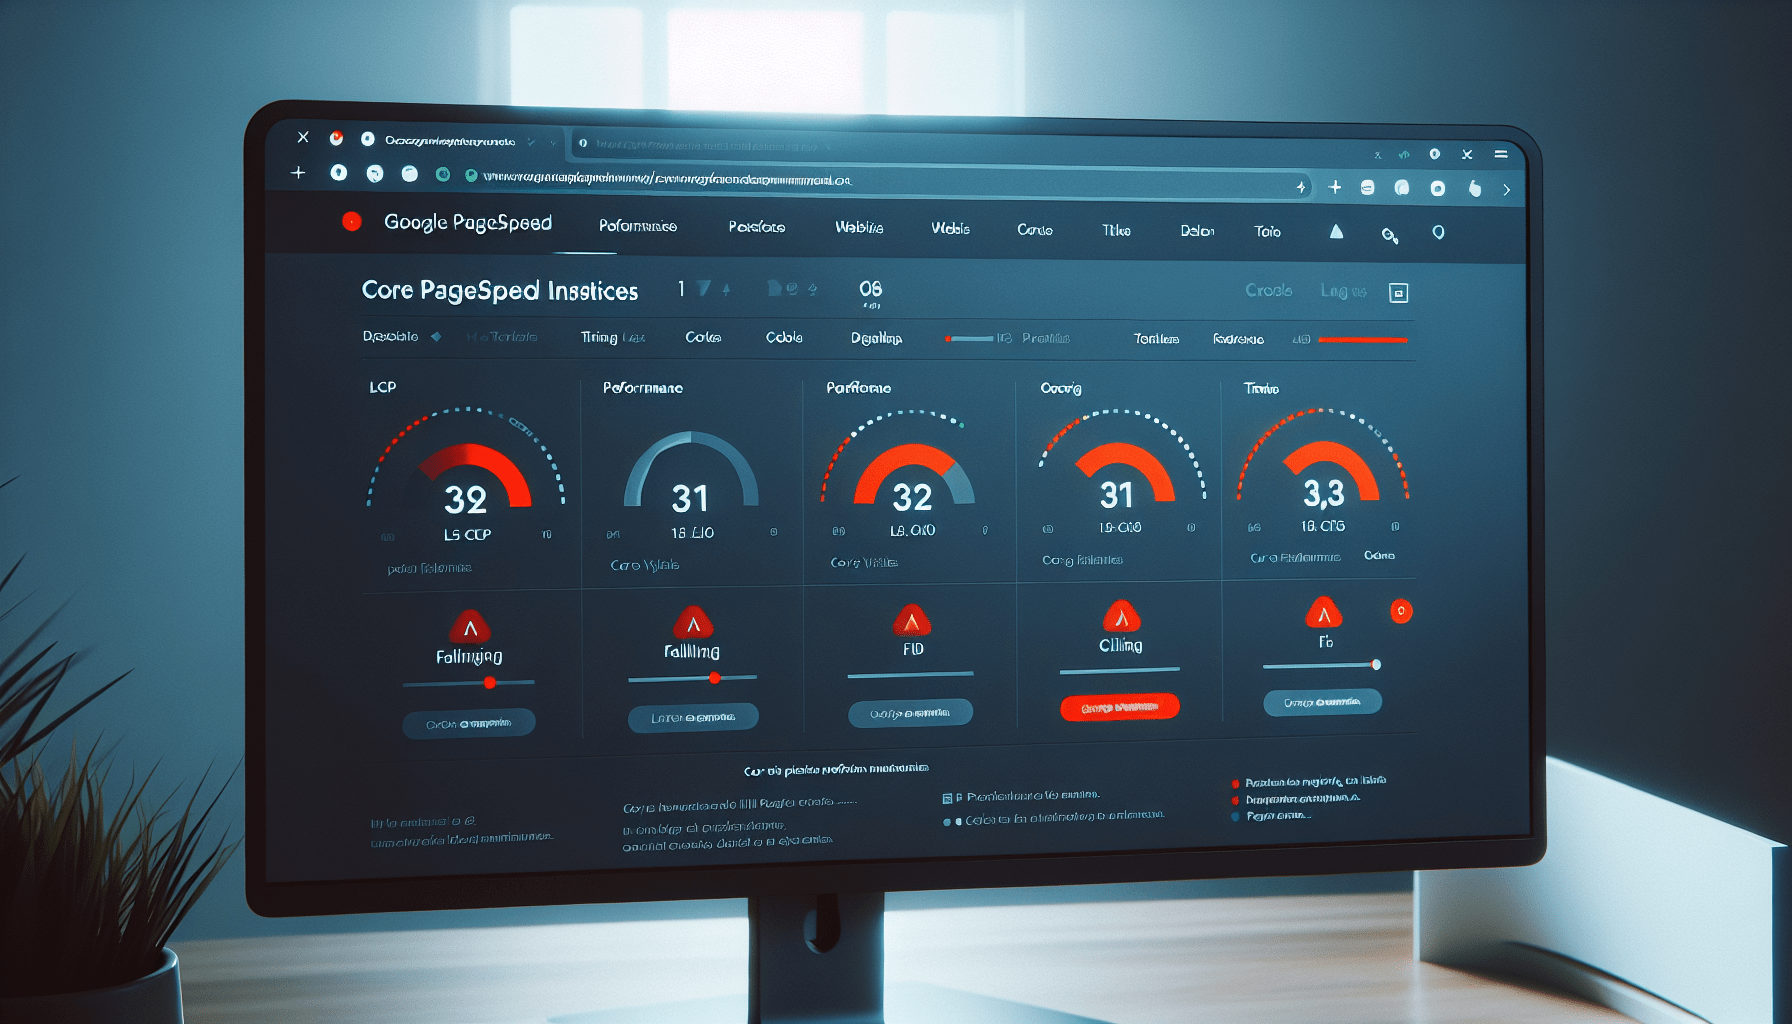Click the plus icon left of the address bar

click(x=298, y=173)
